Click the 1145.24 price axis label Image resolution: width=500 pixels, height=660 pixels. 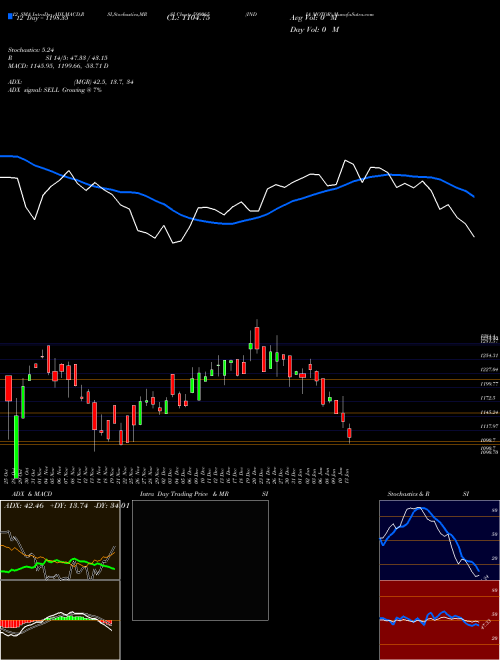[x=489, y=412]
